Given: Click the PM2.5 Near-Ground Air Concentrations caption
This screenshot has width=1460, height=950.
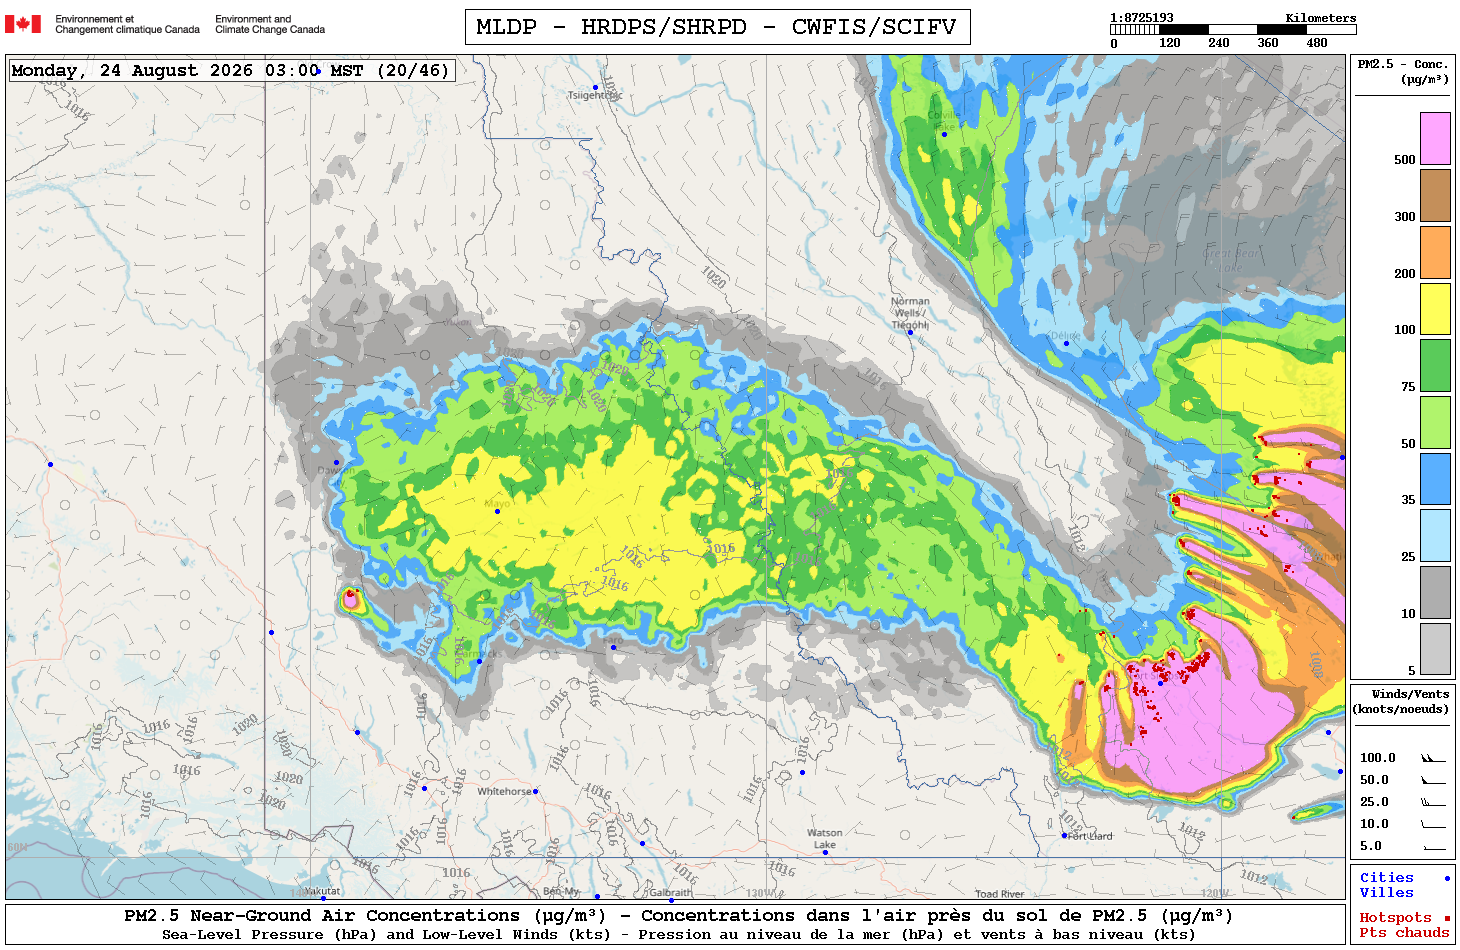Looking at the screenshot, I should click(678, 915).
